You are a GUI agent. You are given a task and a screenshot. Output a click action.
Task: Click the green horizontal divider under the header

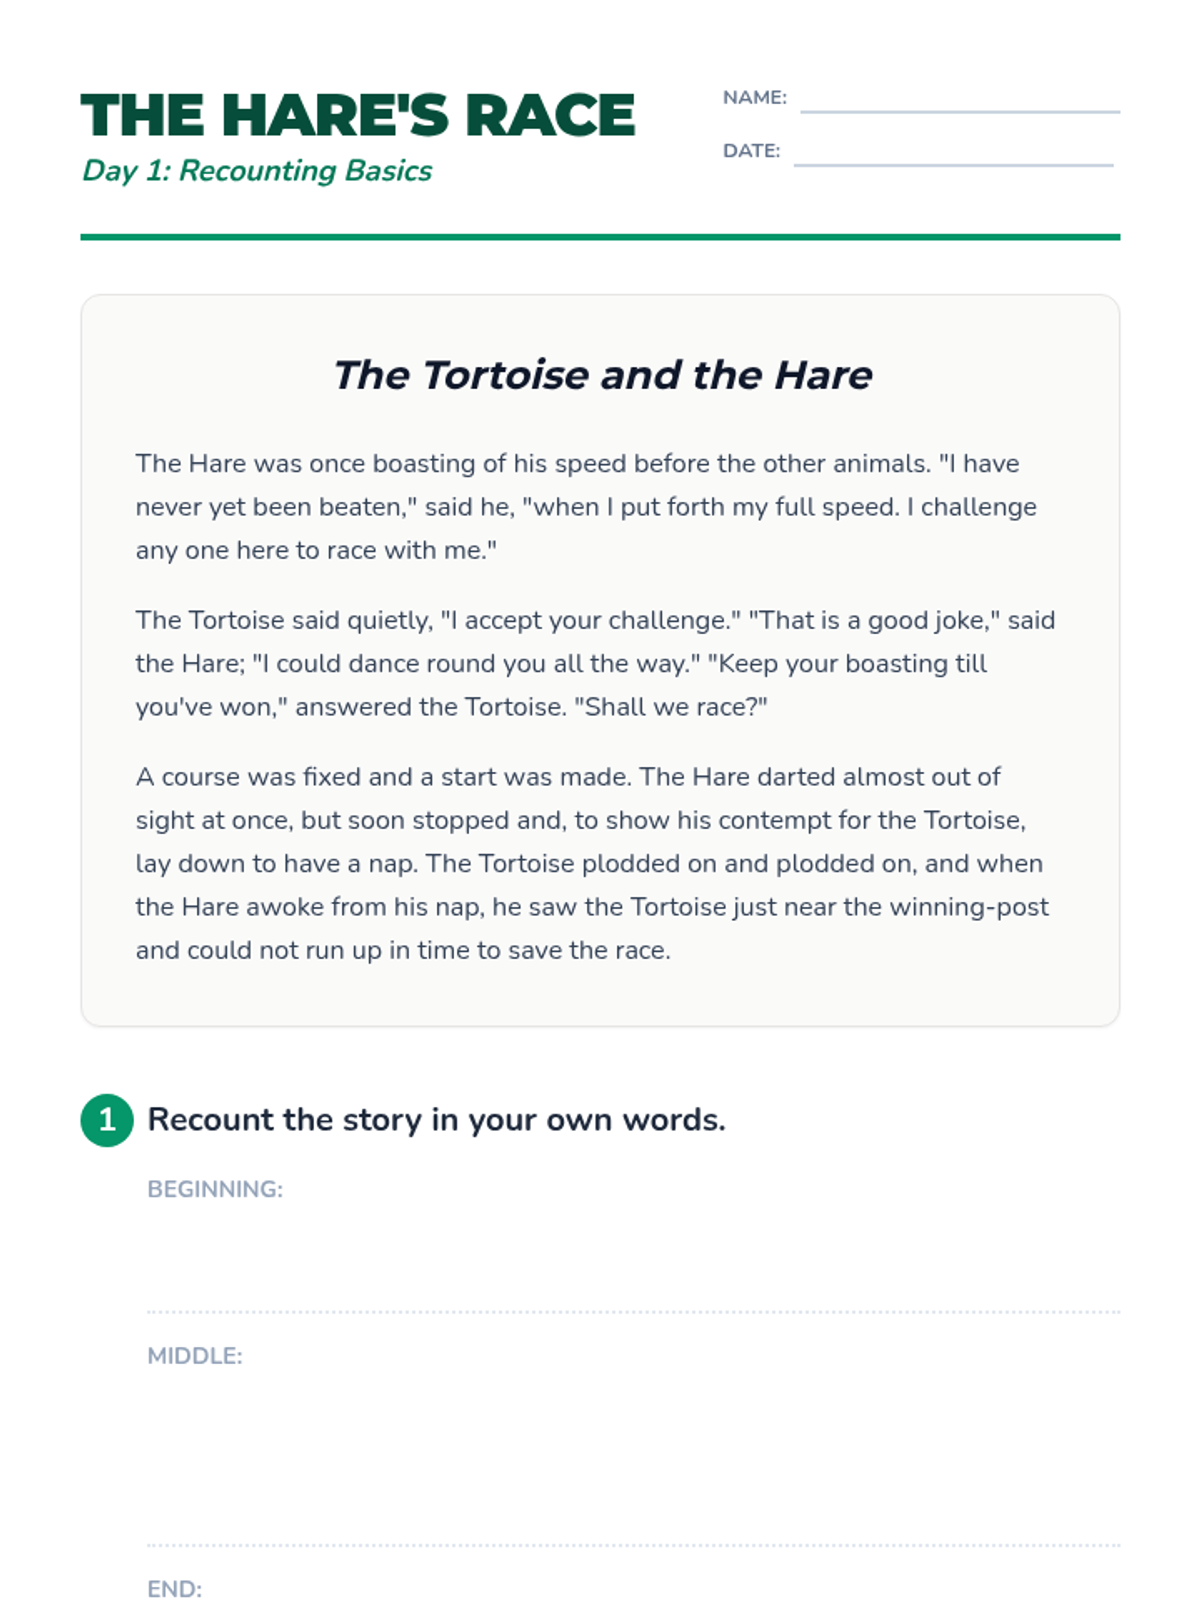pyautogui.click(x=600, y=237)
